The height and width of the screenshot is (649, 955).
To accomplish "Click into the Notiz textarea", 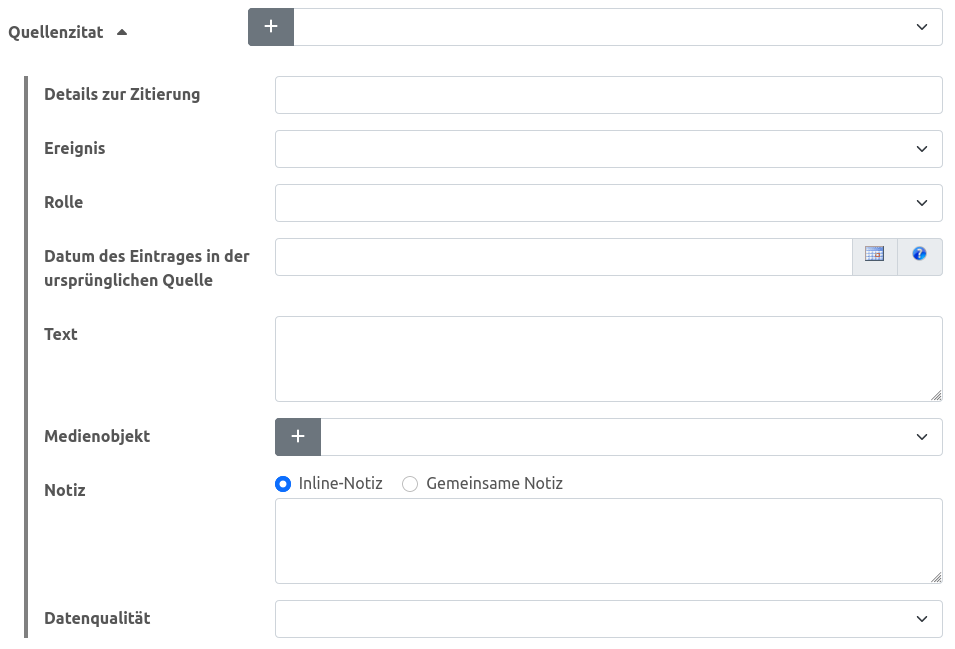I will click(x=608, y=541).
